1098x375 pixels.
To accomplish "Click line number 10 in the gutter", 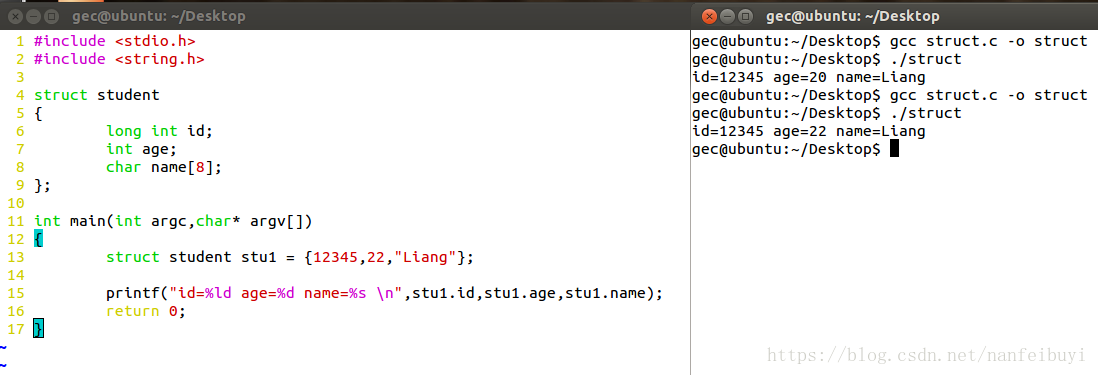I will click(16, 204).
